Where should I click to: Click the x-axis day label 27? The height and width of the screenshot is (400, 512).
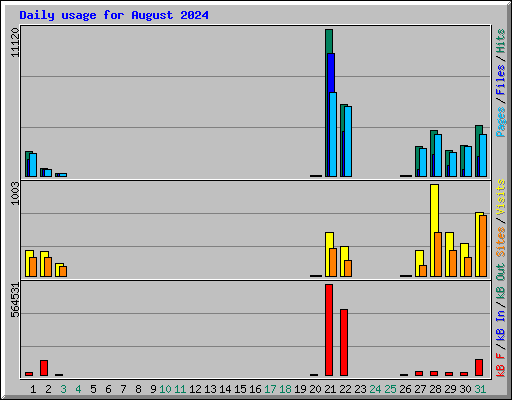[x=420, y=389]
